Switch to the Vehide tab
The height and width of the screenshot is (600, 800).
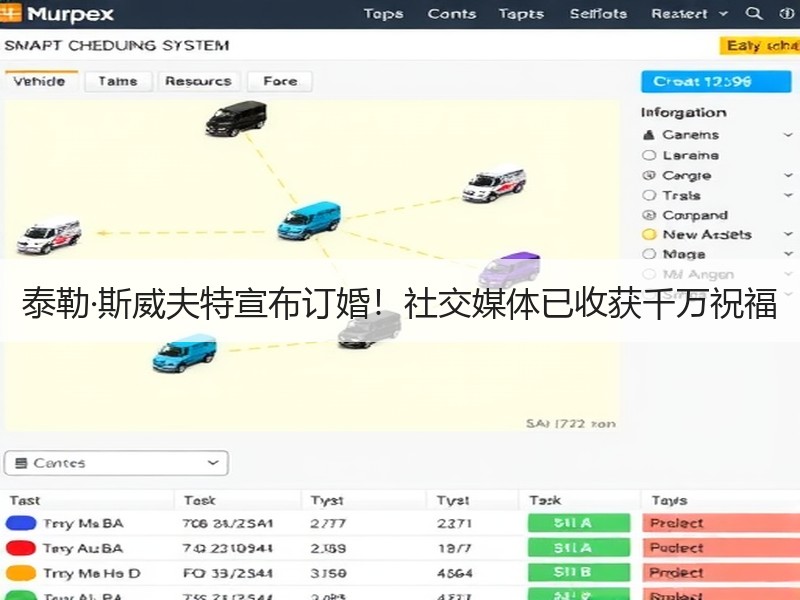[x=39, y=81]
